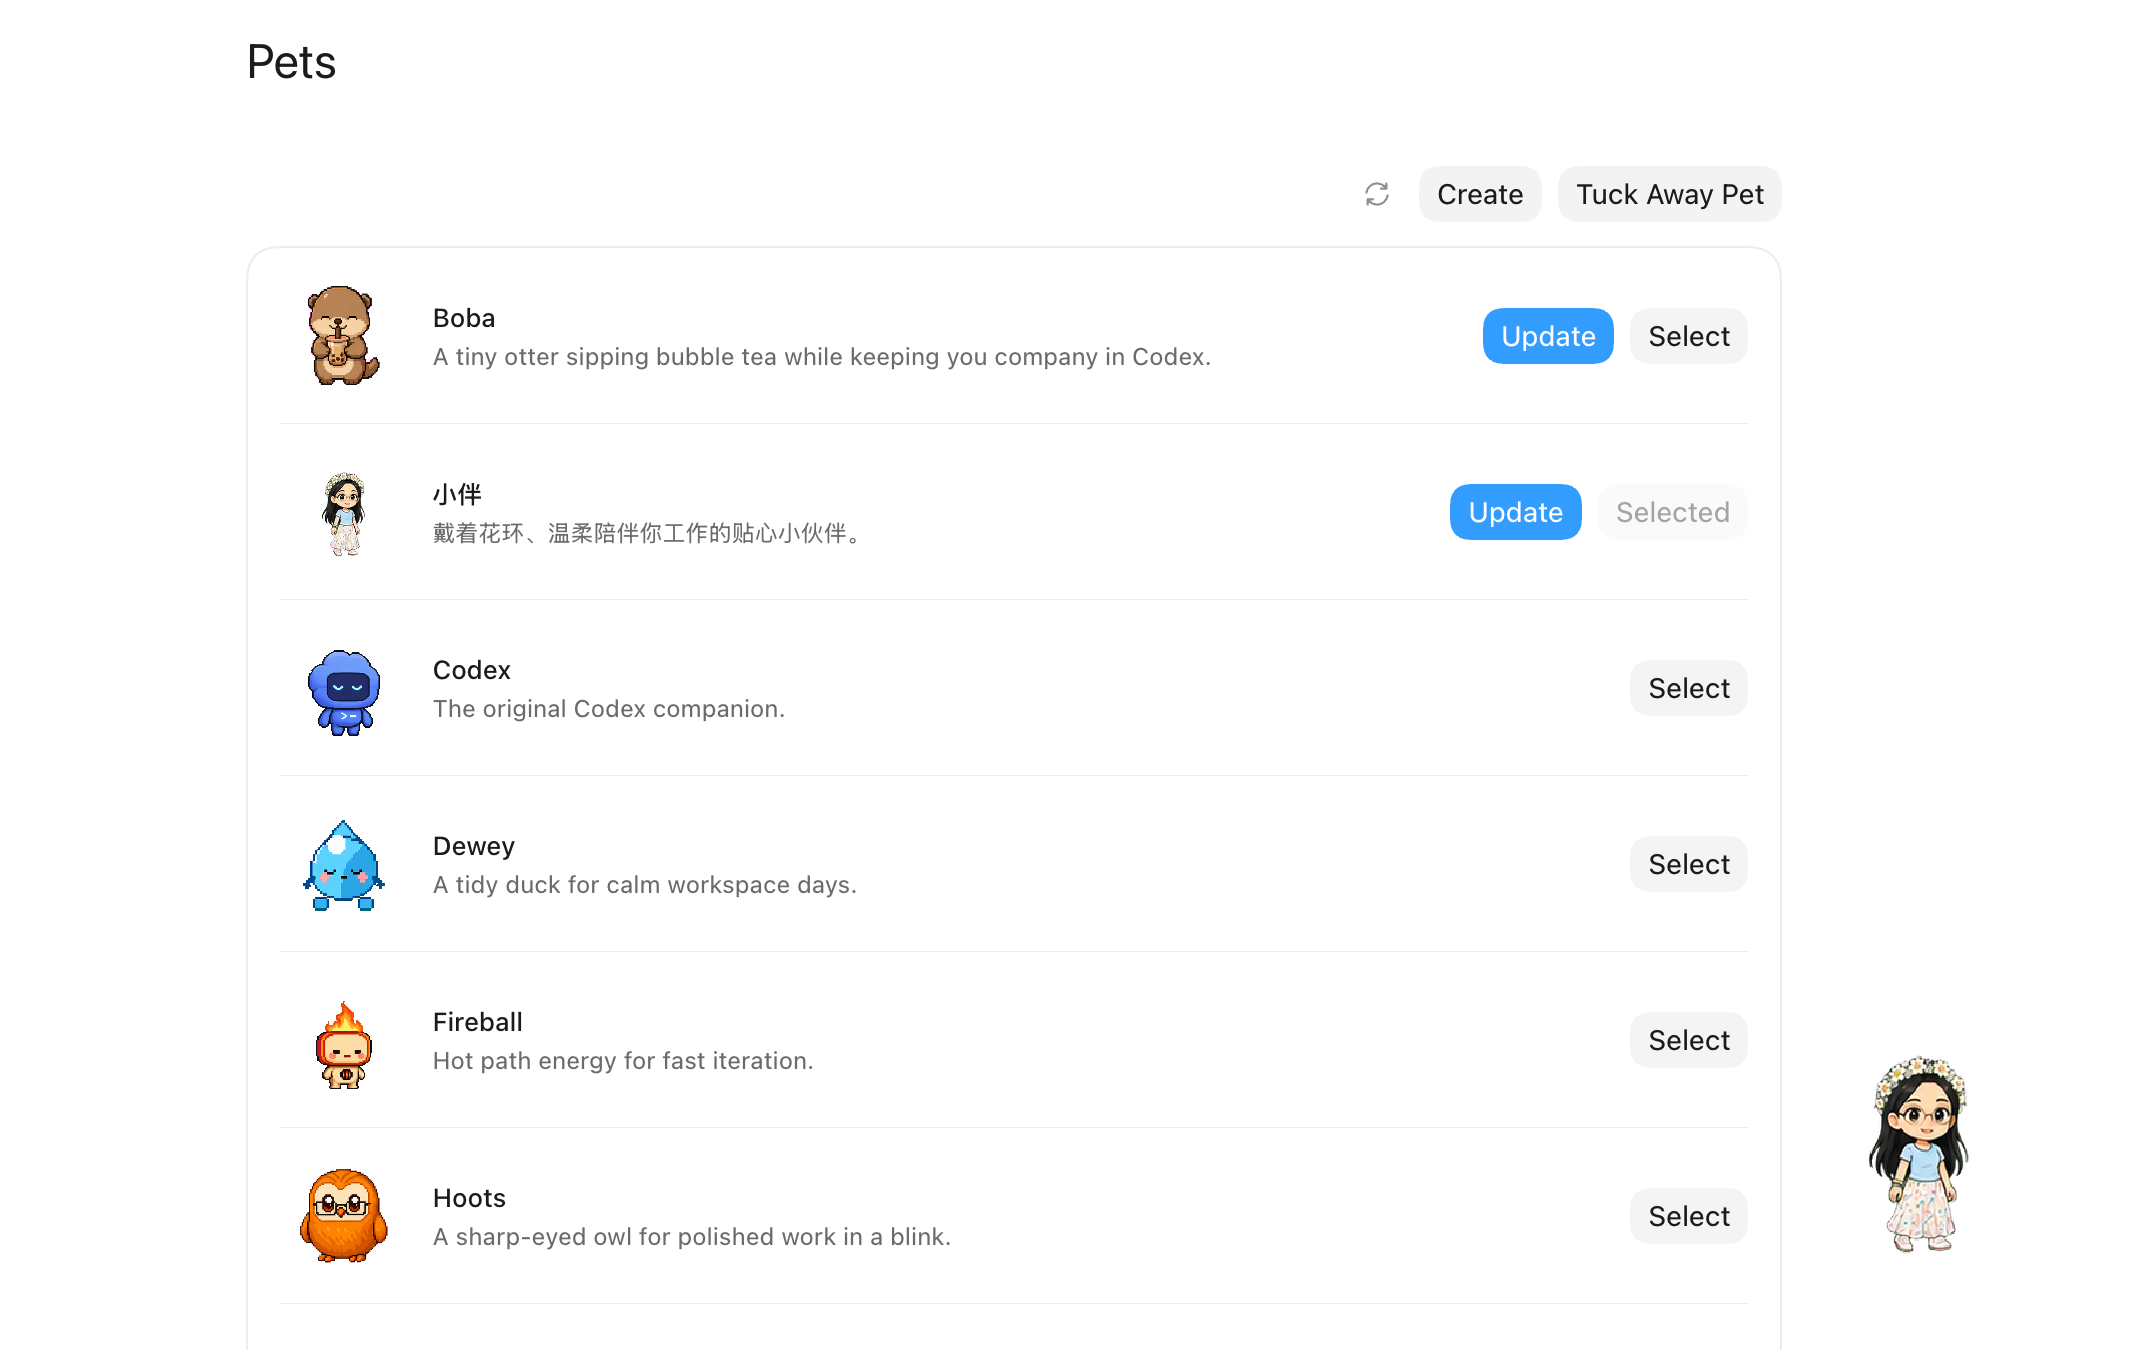2148x1350 pixels.
Task: Click the blue Codex robot avatar
Action: [x=344, y=691]
